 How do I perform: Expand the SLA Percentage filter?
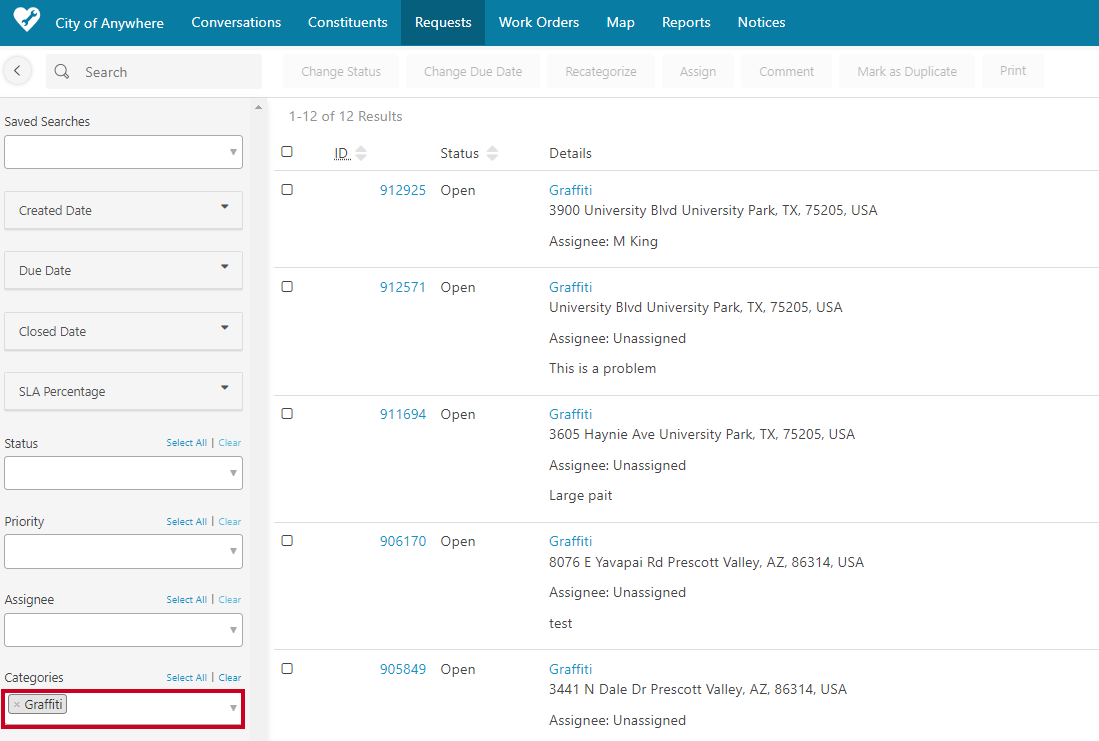(123, 391)
